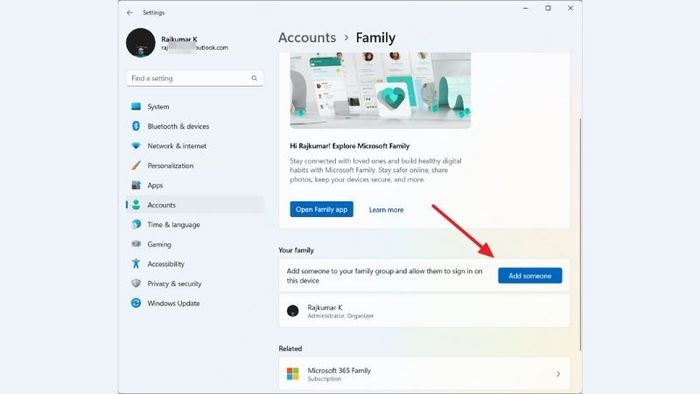Select the Rajkumar K Administrator, Organizer row
The width and height of the screenshot is (700, 394).
click(424, 311)
